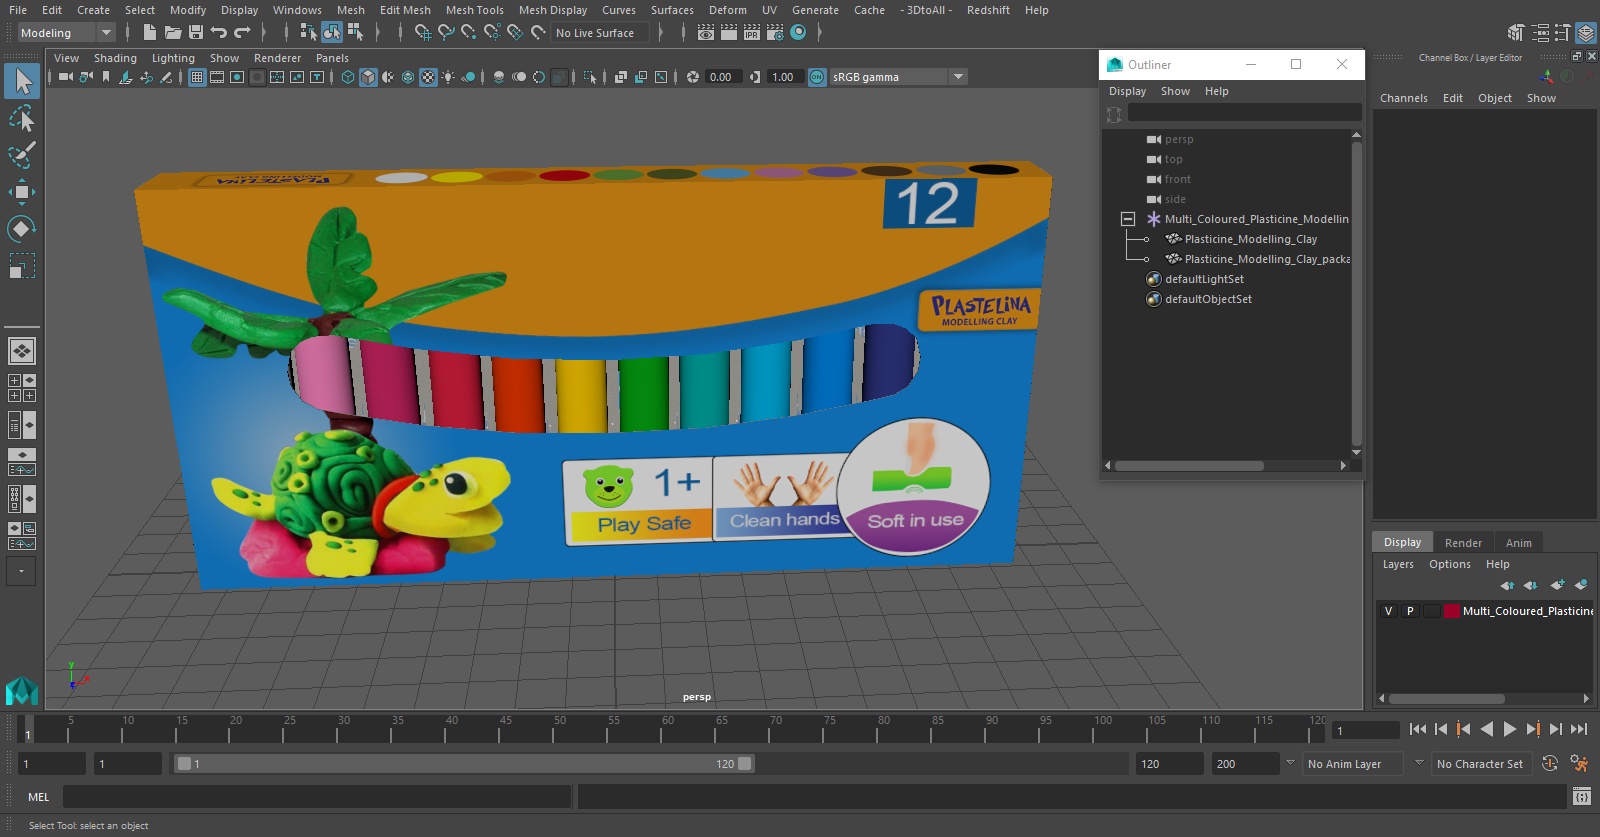
Task: Click the Redo arrow icon
Action: click(242, 33)
